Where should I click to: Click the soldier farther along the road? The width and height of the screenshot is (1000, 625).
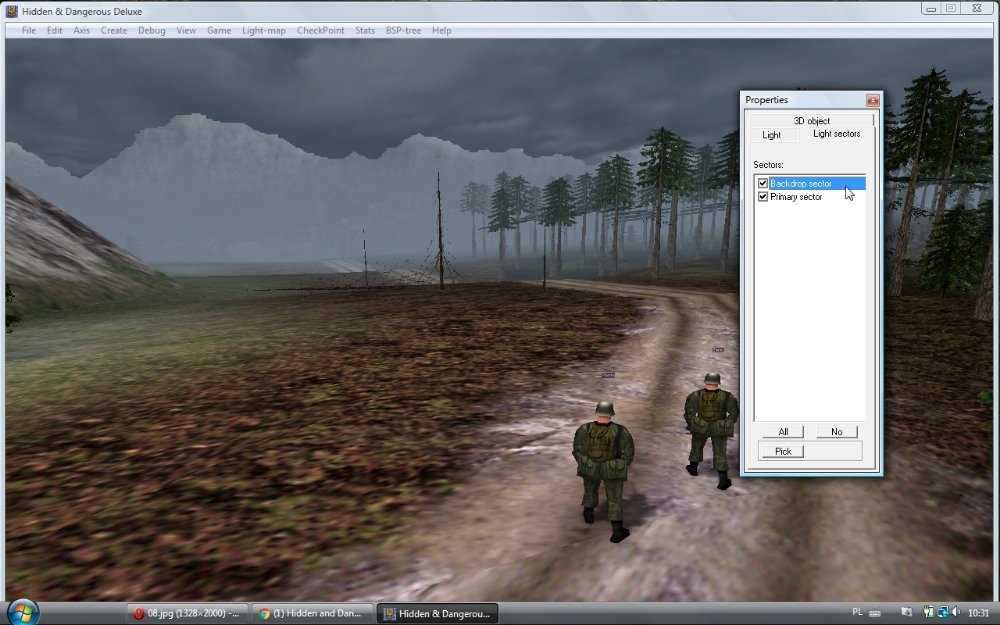coord(710,429)
